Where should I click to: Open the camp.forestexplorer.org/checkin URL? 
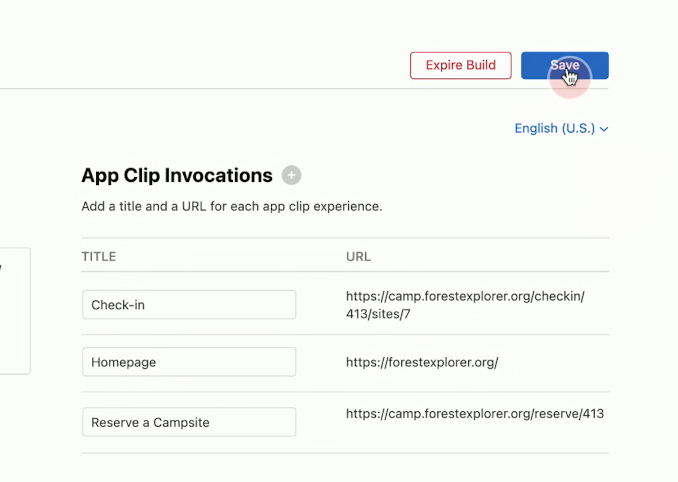tap(465, 305)
